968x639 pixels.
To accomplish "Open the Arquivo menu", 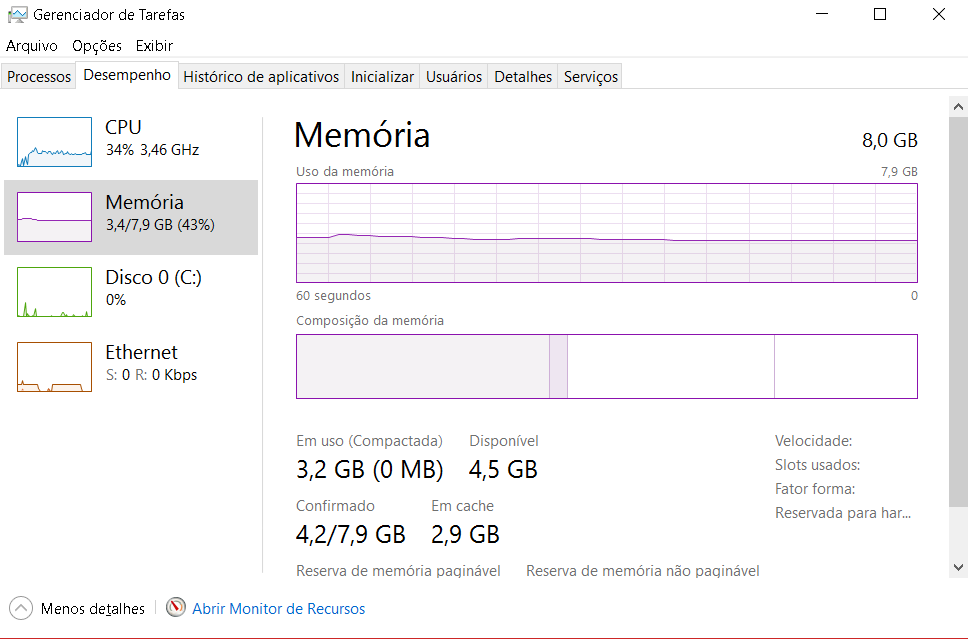I will pyautogui.click(x=31, y=46).
